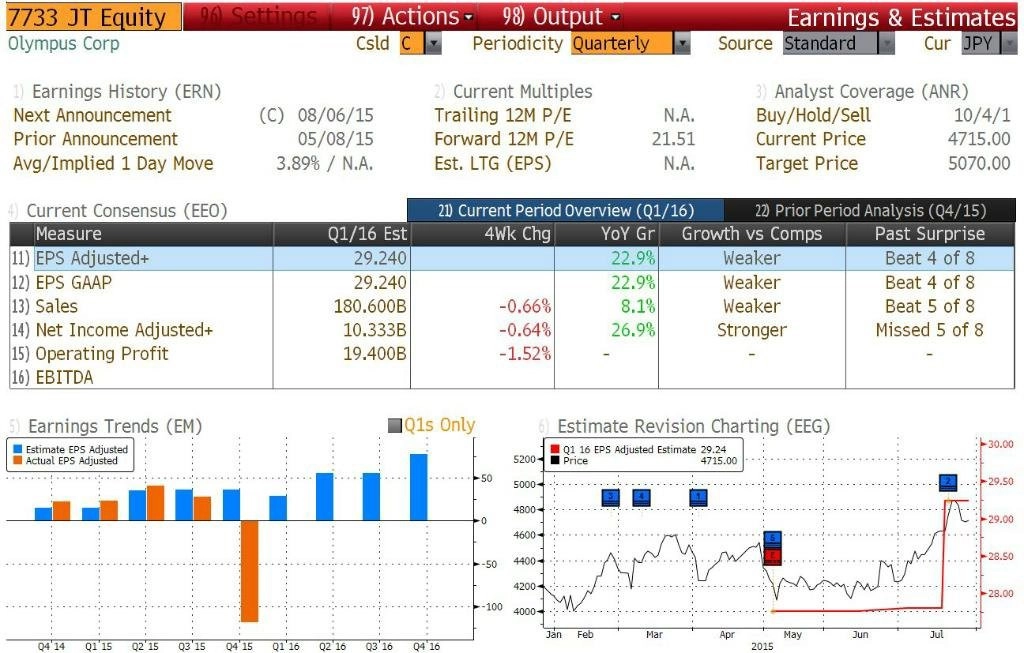Click blue marker 5 above red marker
Screen dimensions: 1024x653
[773, 540]
